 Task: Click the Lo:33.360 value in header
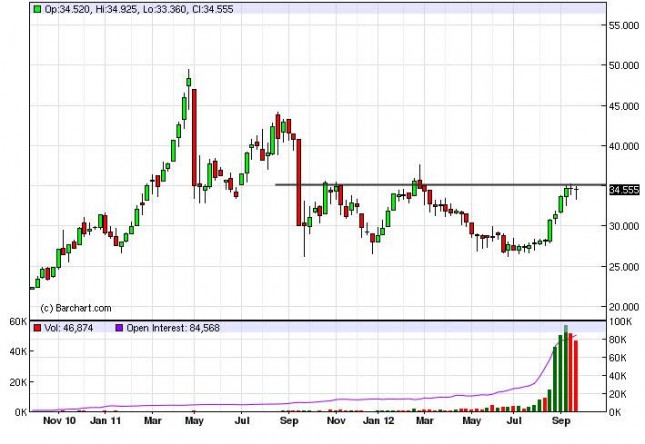pos(165,9)
